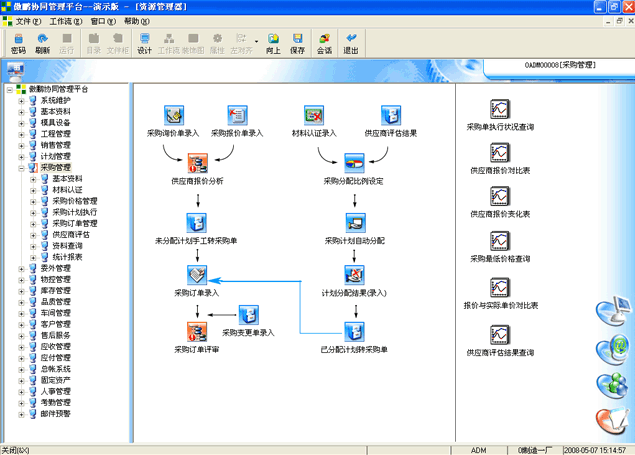The width and height of the screenshot is (635, 455).
Task: Open the 计划分配结果(录入) icon
Action: 353,274
